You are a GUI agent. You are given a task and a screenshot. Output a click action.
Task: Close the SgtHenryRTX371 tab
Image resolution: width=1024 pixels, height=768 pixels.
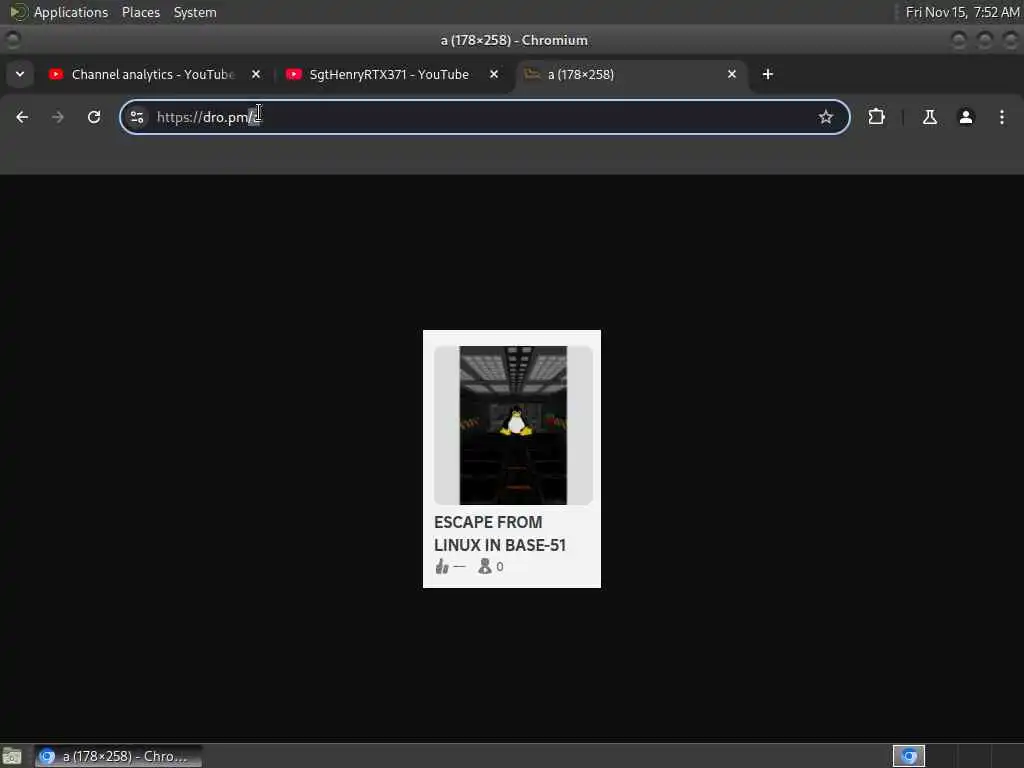[x=494, y=74]
